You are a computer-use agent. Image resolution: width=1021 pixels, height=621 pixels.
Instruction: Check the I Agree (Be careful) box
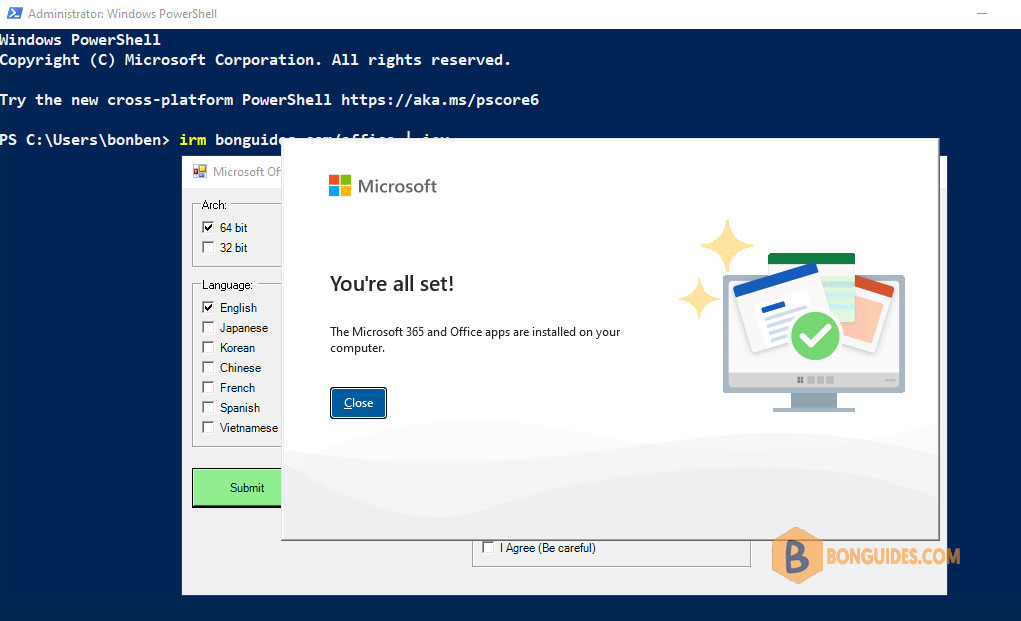(488, 547)
